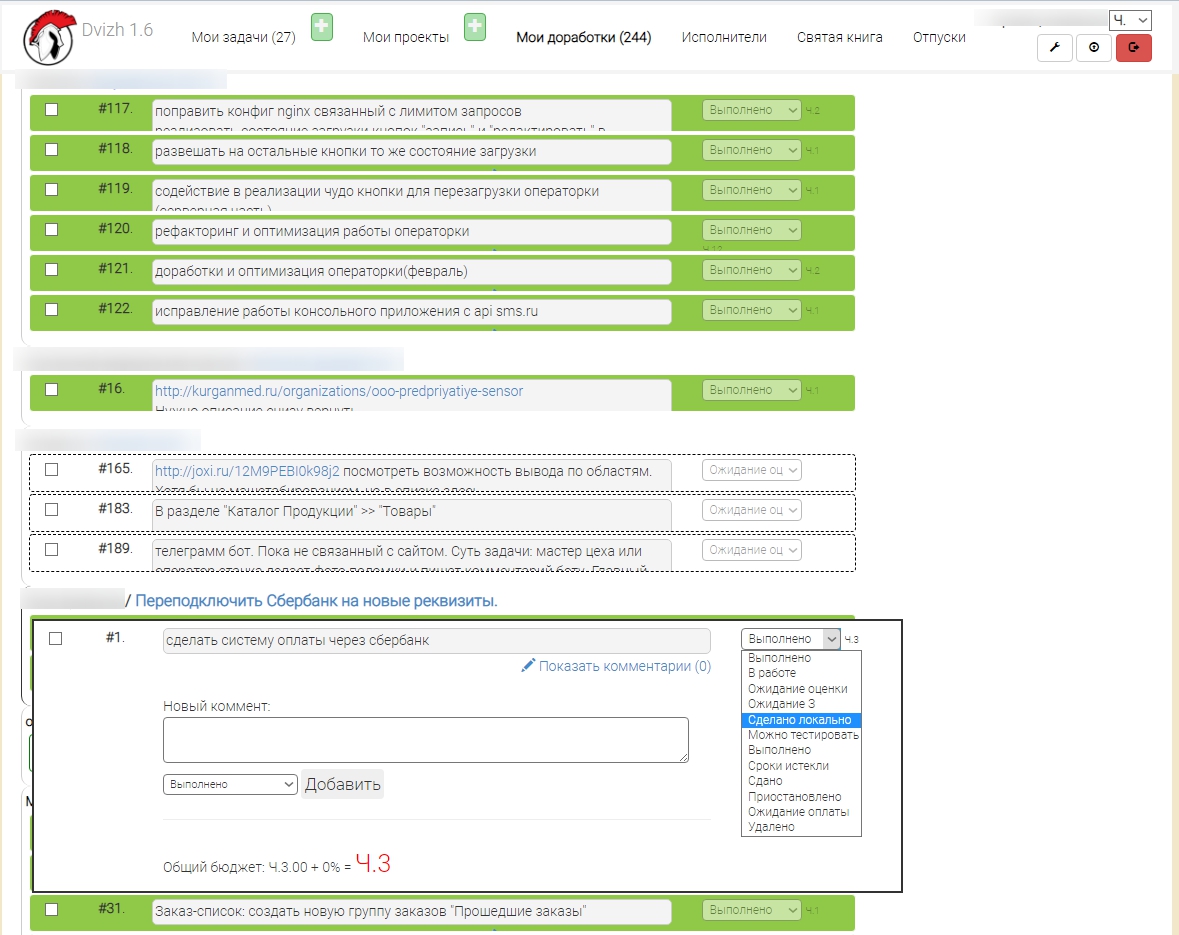Select Приостановлено from the status list

click(795, 797)
